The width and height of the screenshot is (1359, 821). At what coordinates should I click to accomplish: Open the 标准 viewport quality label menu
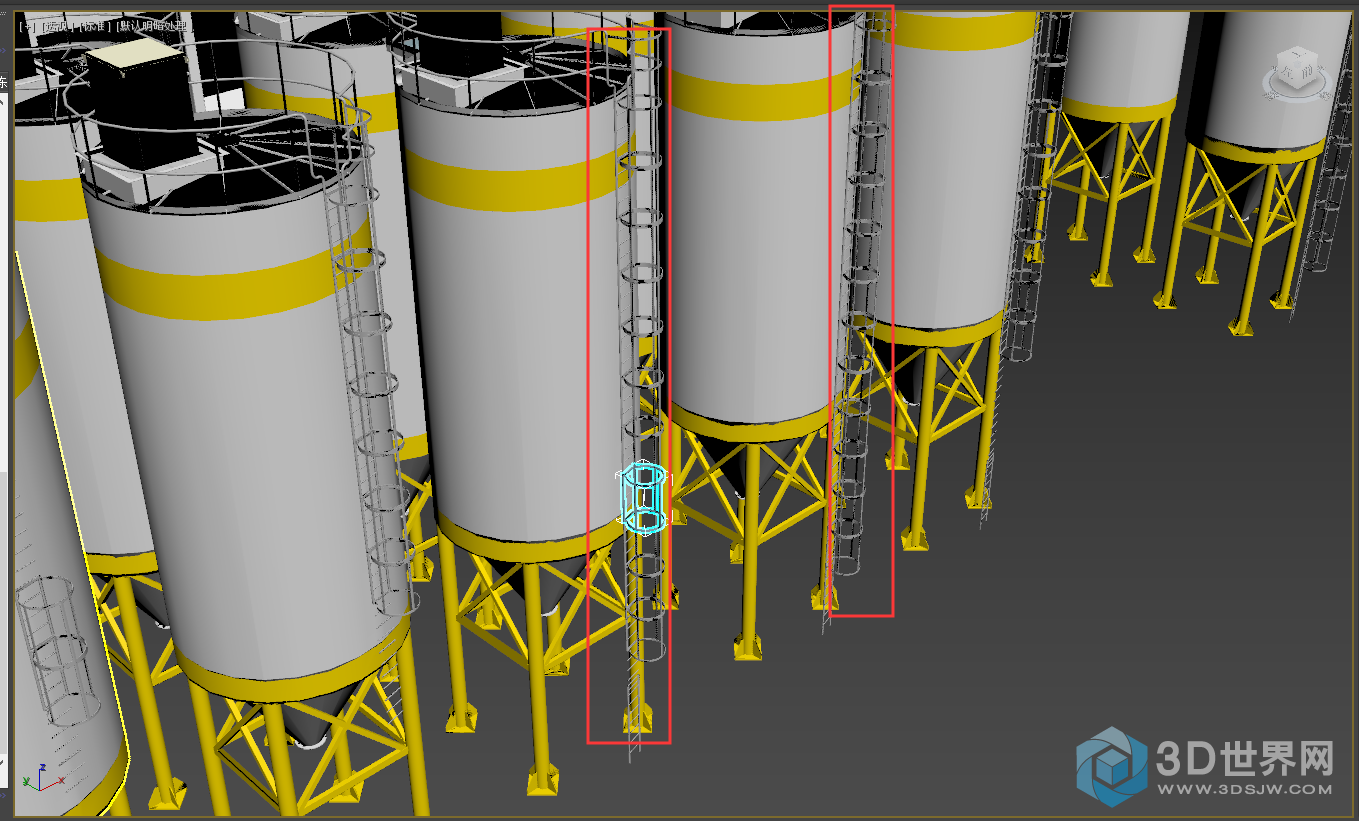click(95, 26)
